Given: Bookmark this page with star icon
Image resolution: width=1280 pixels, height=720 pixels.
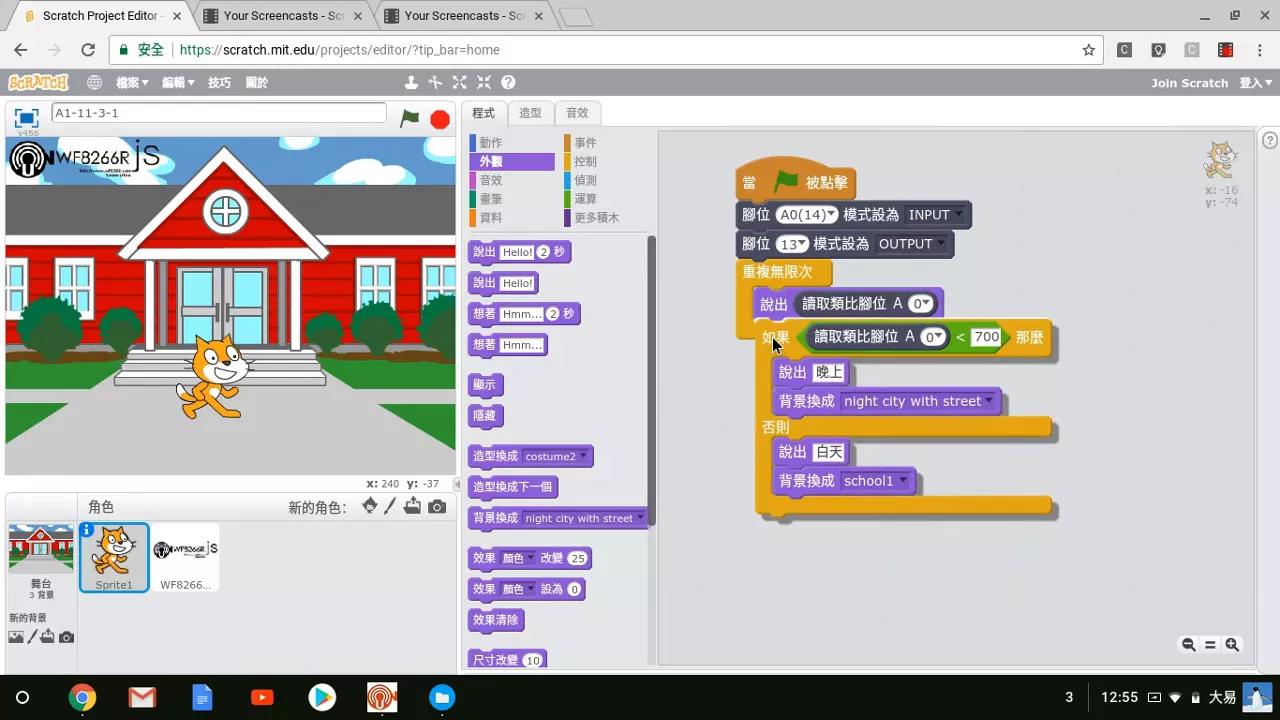Looking at the screenshot, I should [1089, 50].
